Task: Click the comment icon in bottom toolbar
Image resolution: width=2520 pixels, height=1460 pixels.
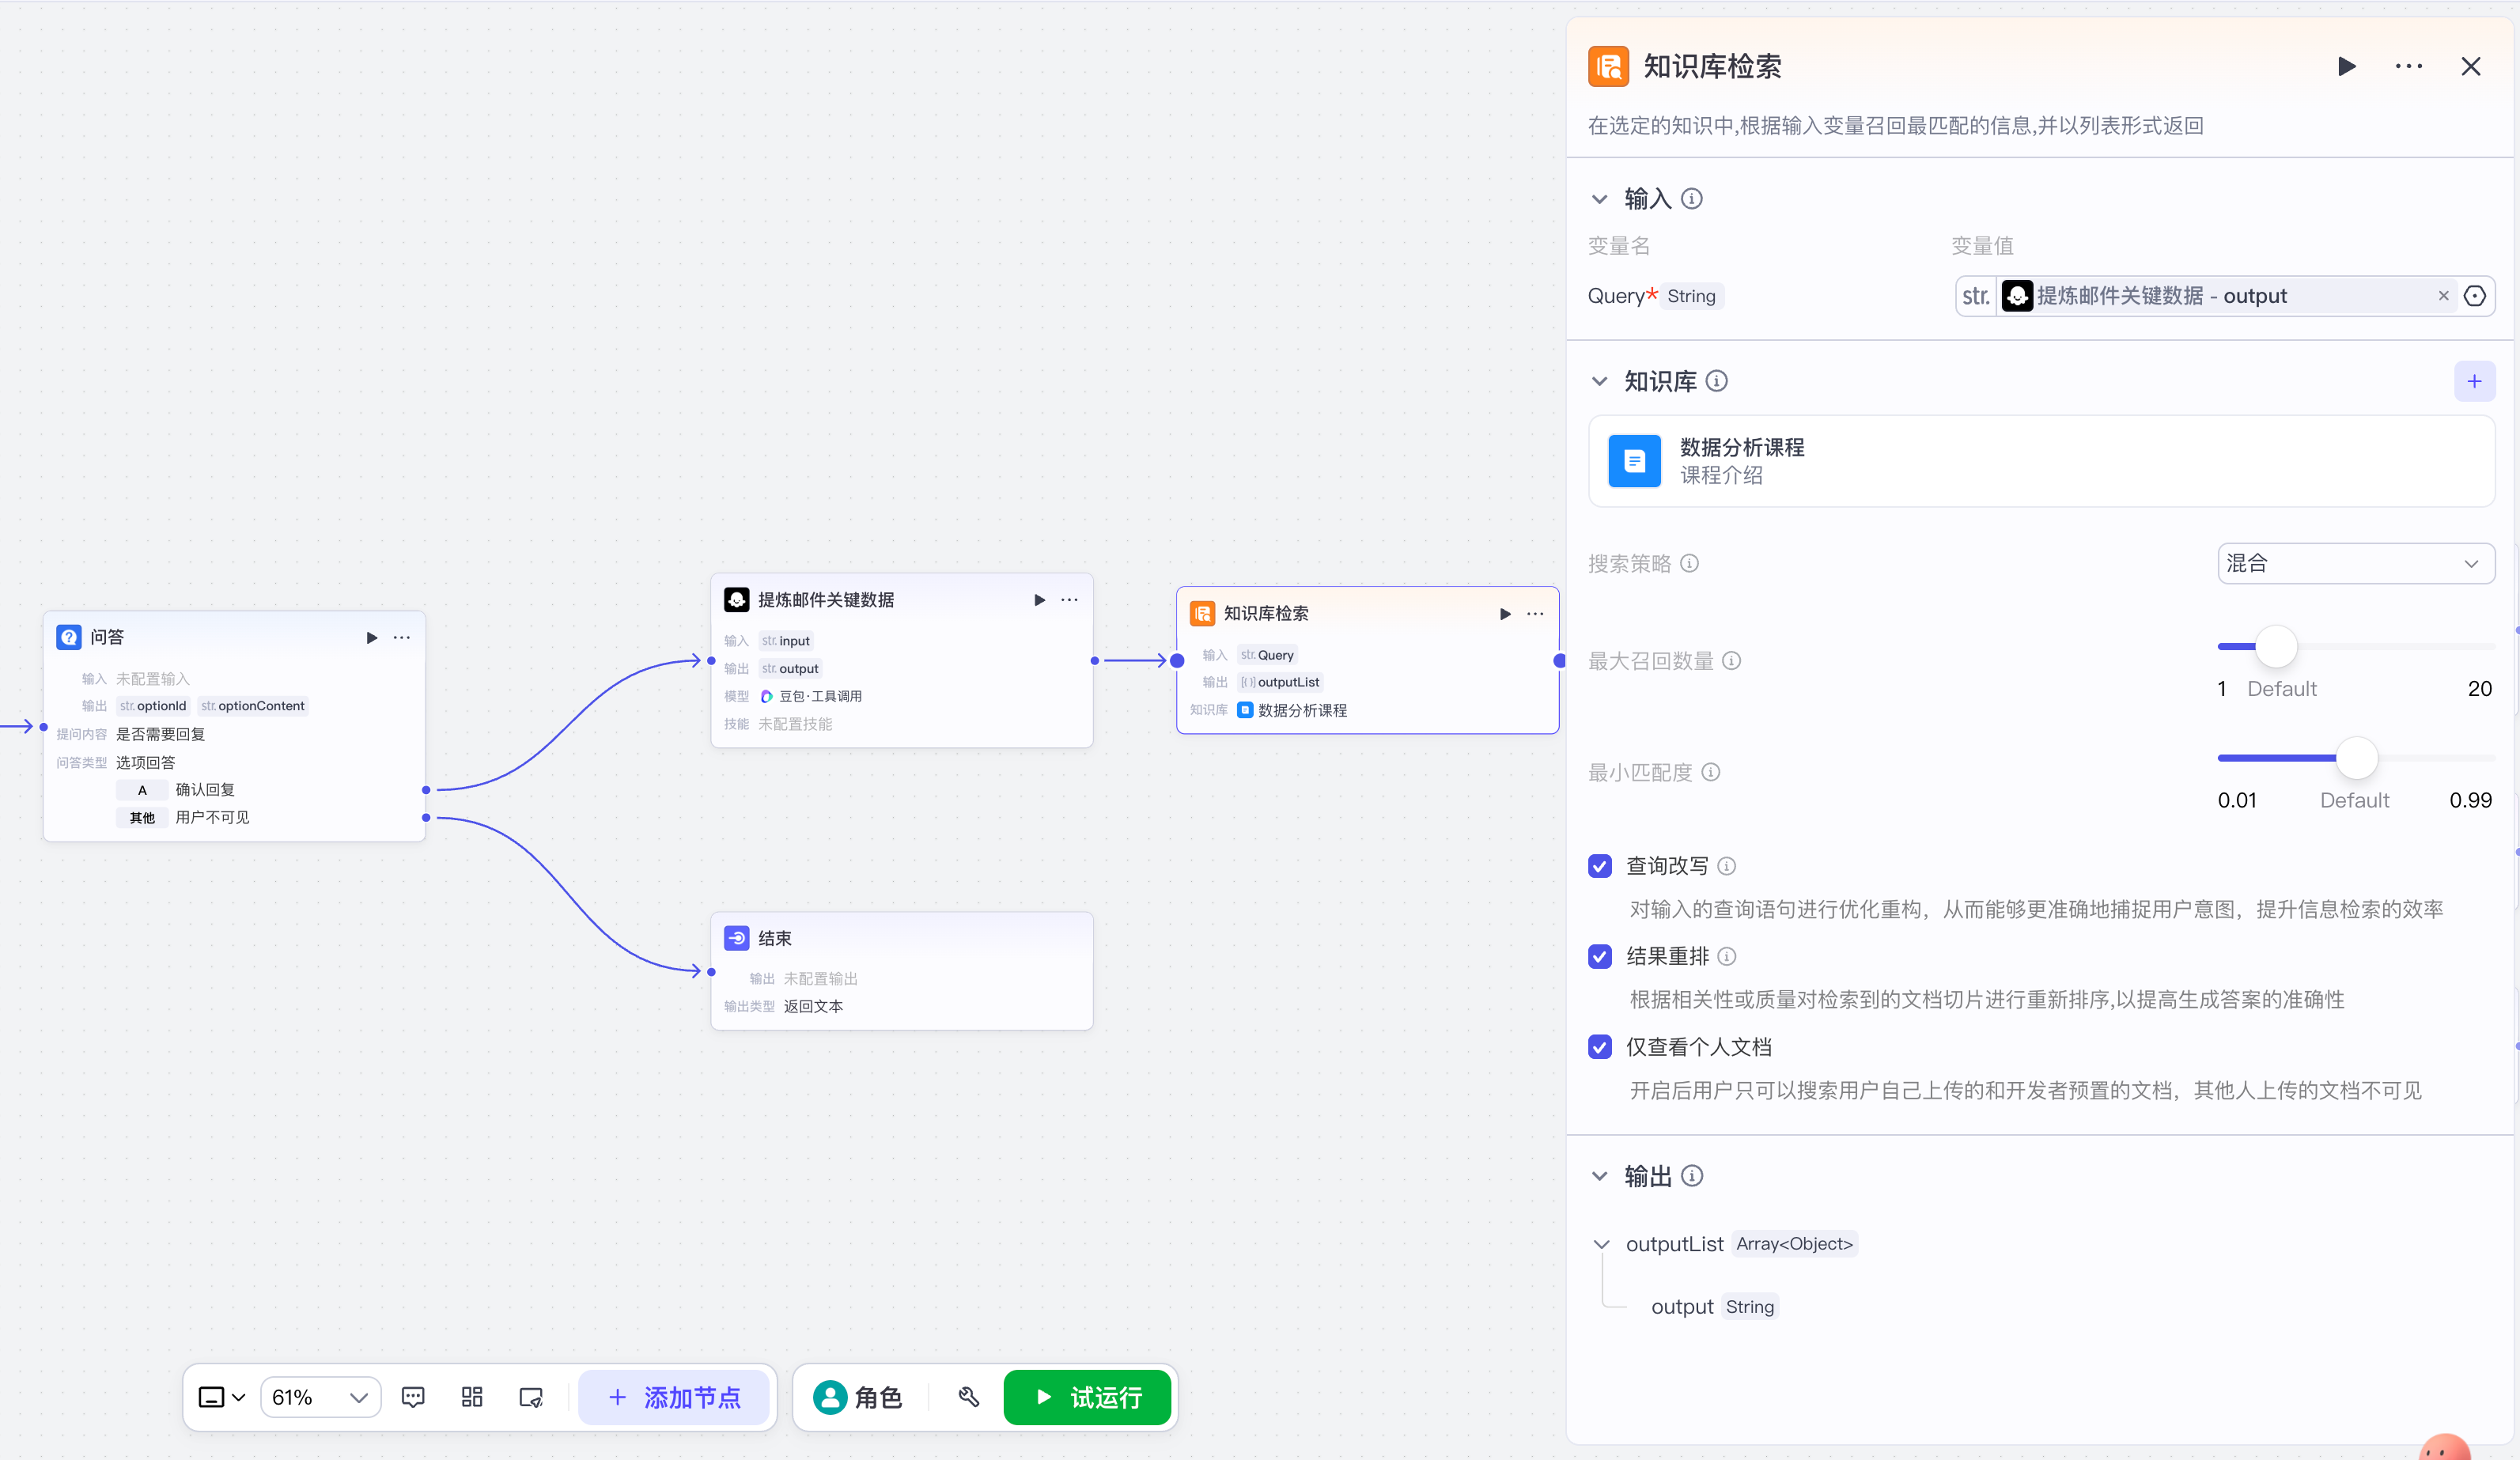Action: coord(413,1397)
